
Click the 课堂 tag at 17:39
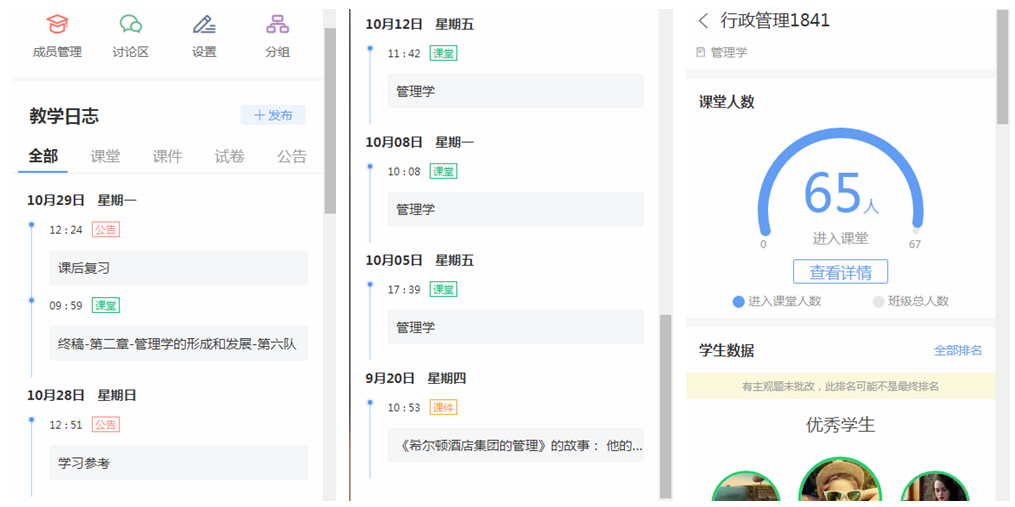tap(443, 289)
